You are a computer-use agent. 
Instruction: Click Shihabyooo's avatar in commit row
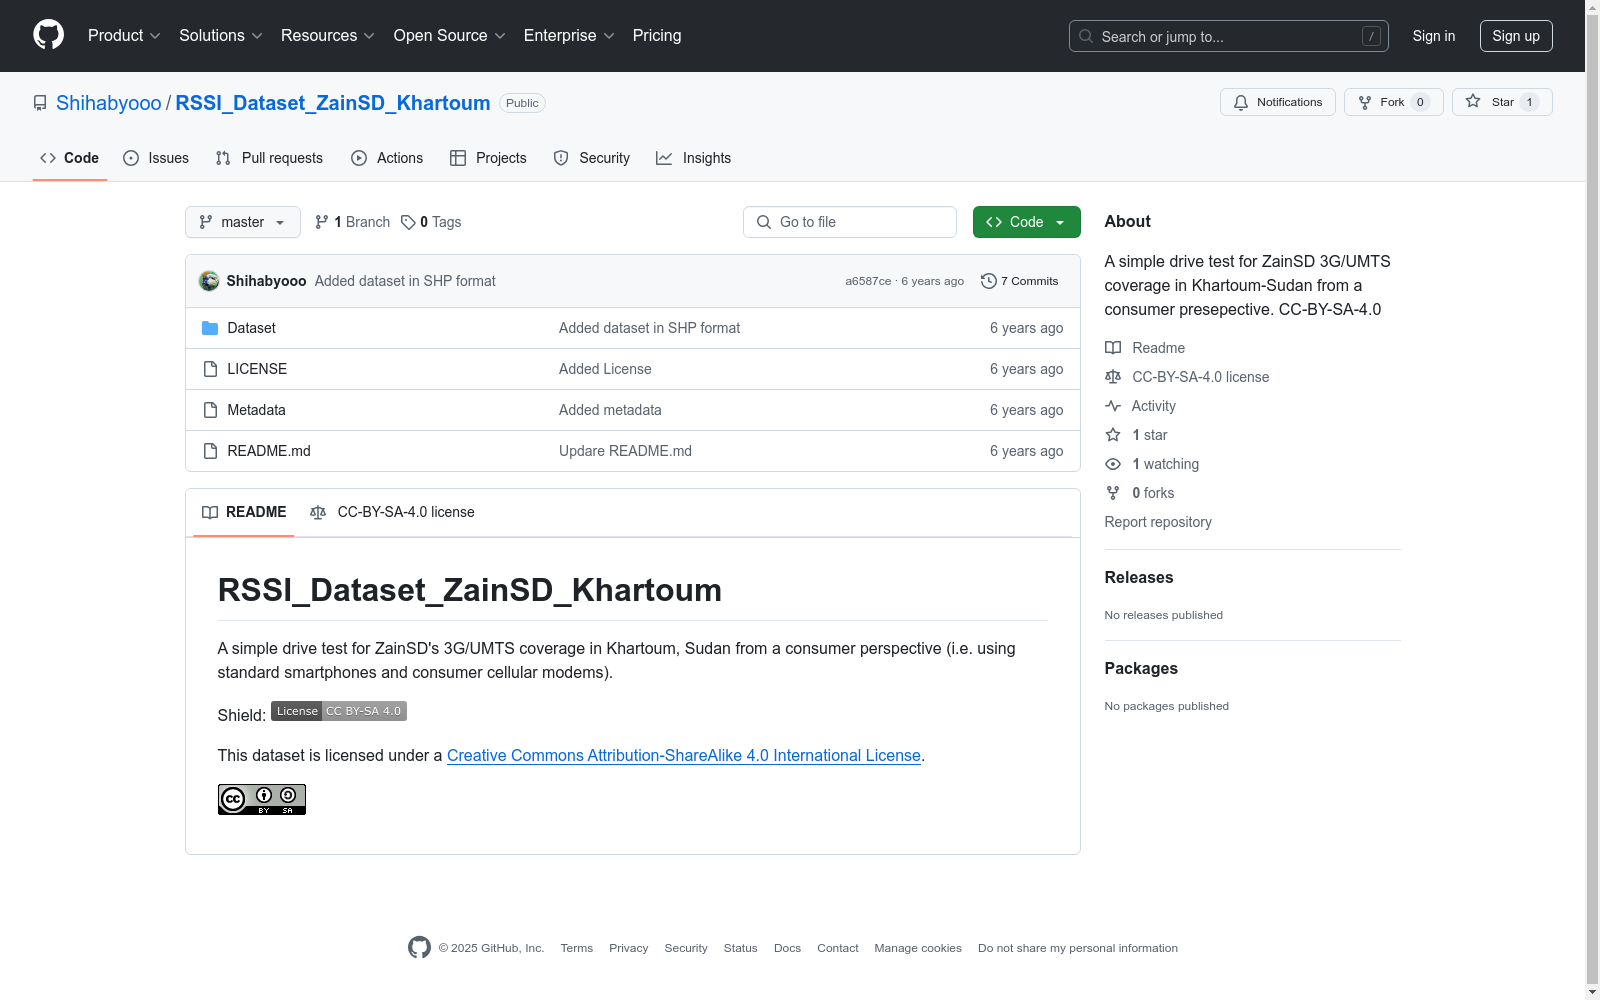[x=209, y=281]
